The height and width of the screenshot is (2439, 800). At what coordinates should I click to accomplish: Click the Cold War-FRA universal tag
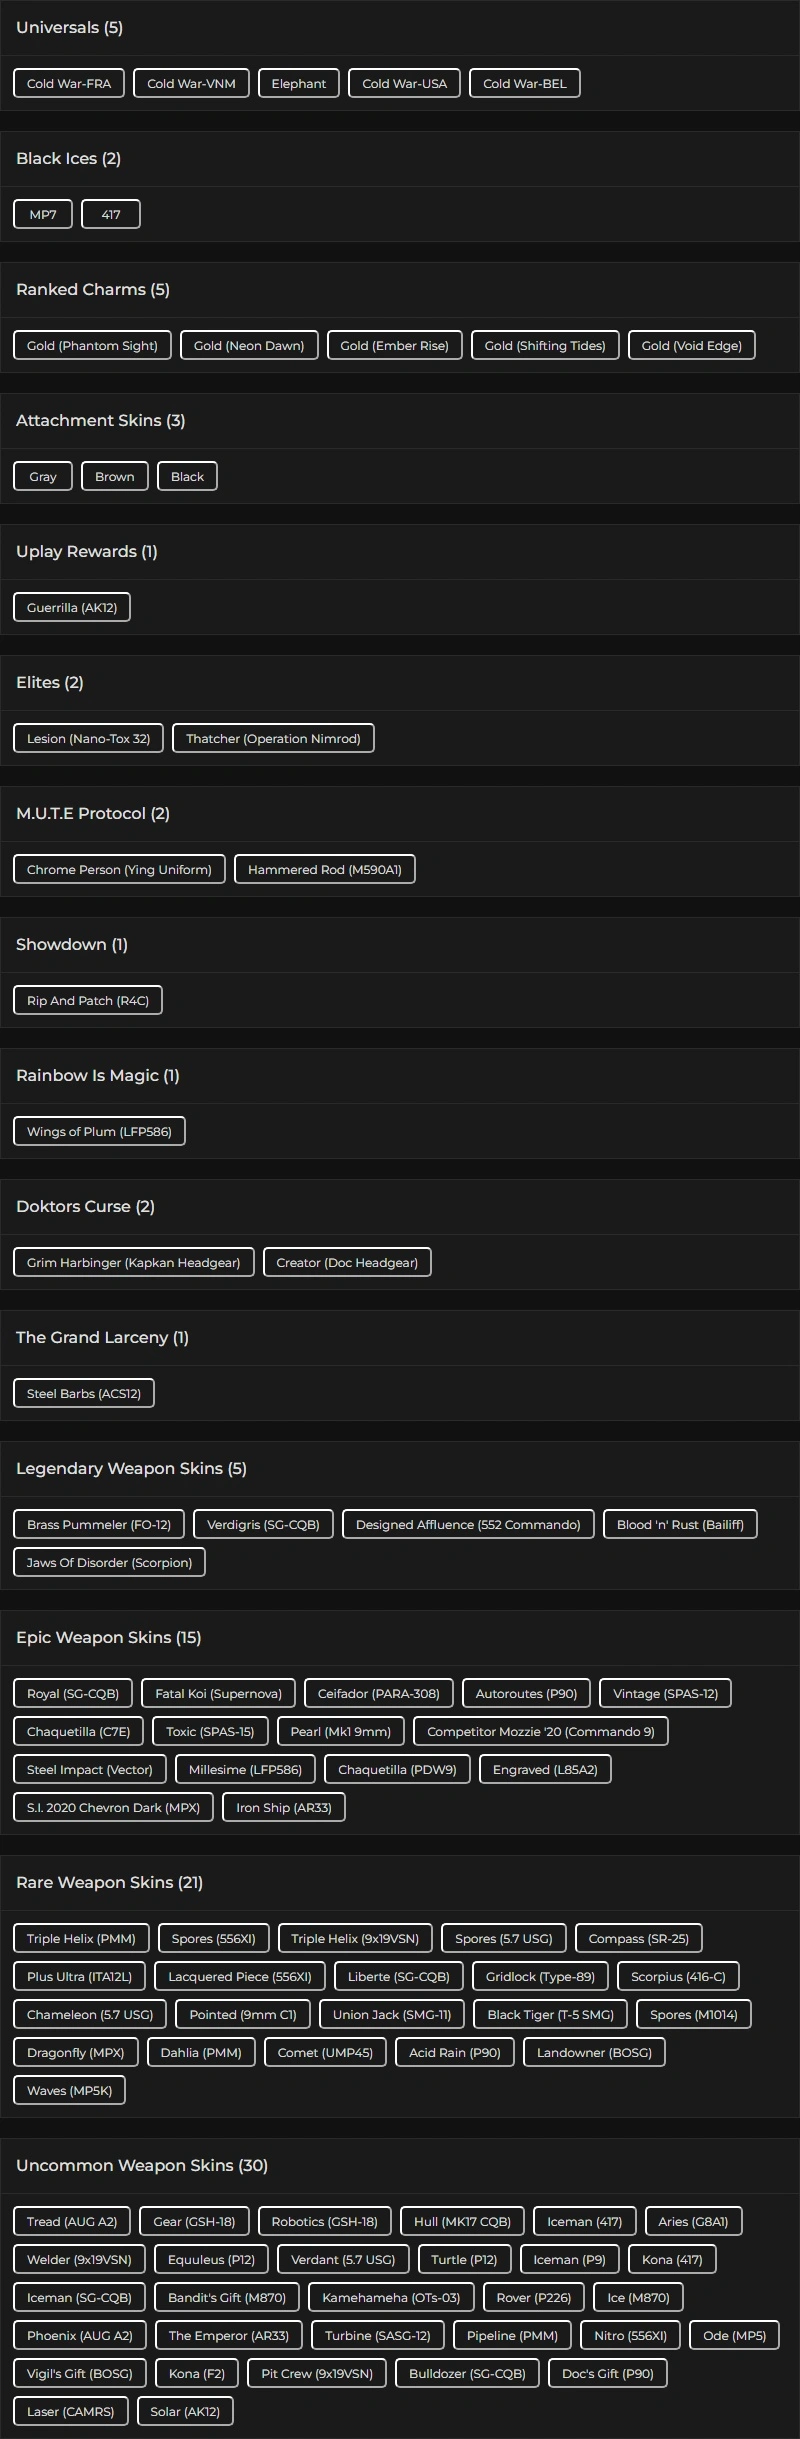tap(69, 83)
